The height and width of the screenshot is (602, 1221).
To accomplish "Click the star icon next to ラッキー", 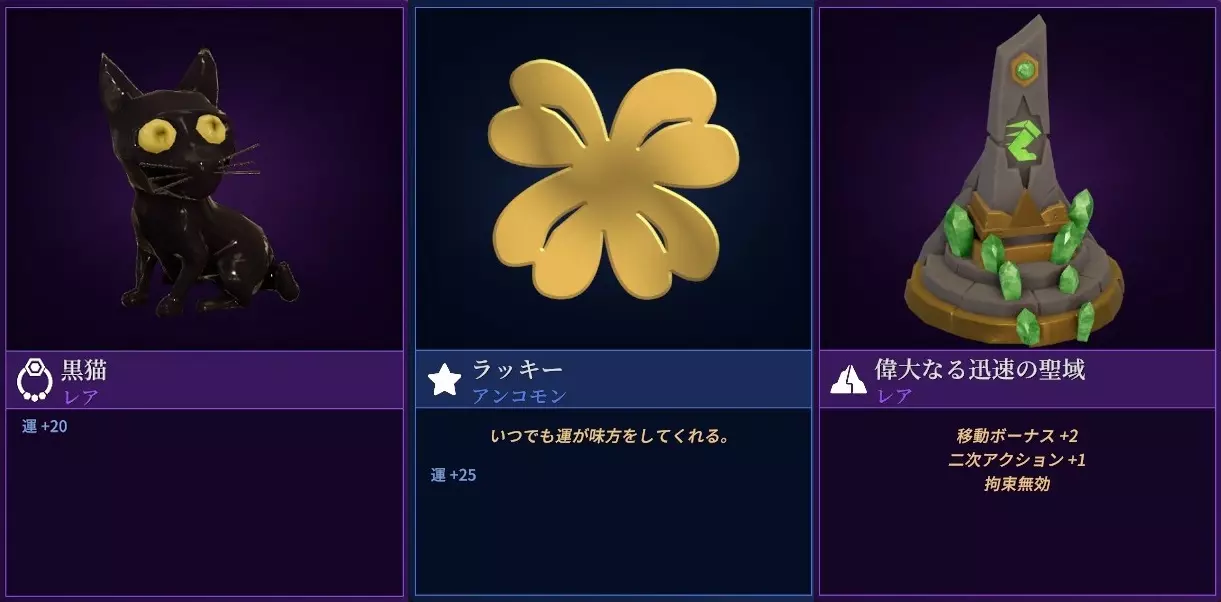I will coord(444,380).
